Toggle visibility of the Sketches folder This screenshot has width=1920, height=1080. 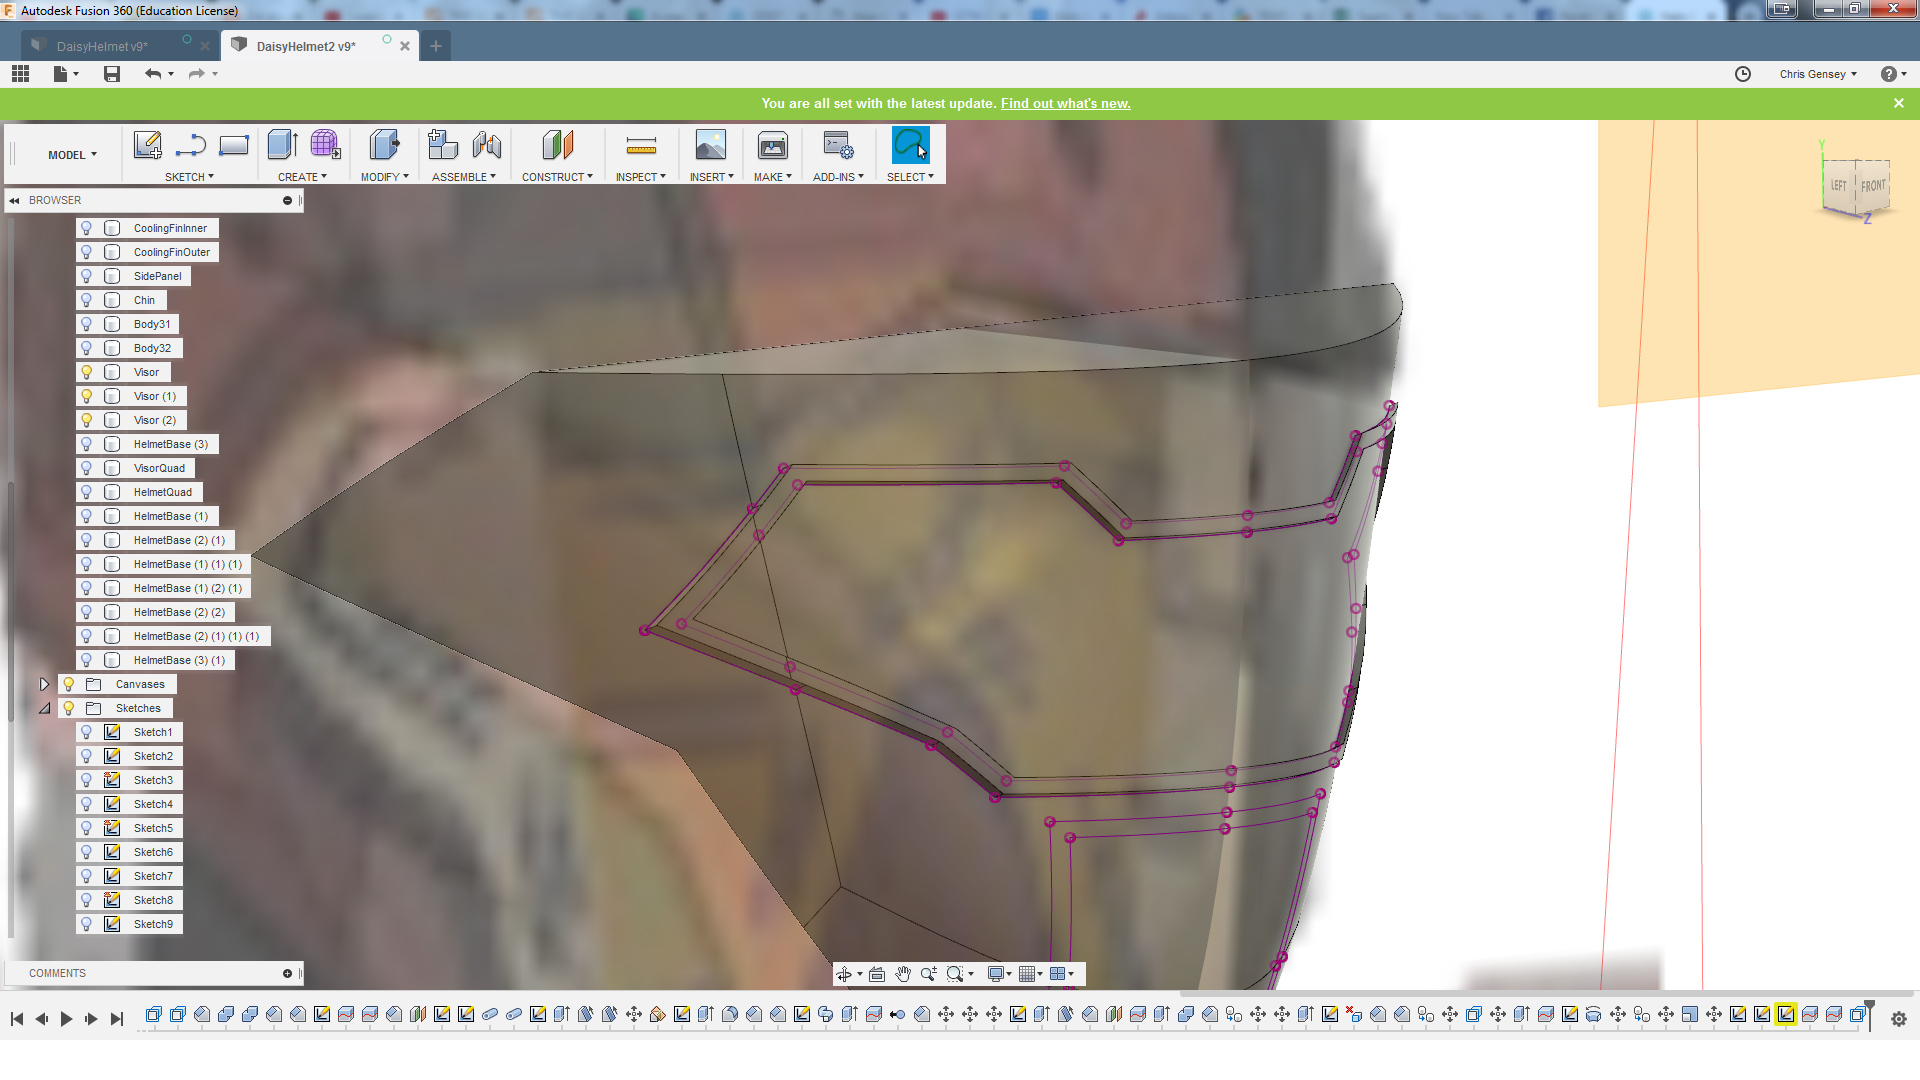click(x=69, y=708)
